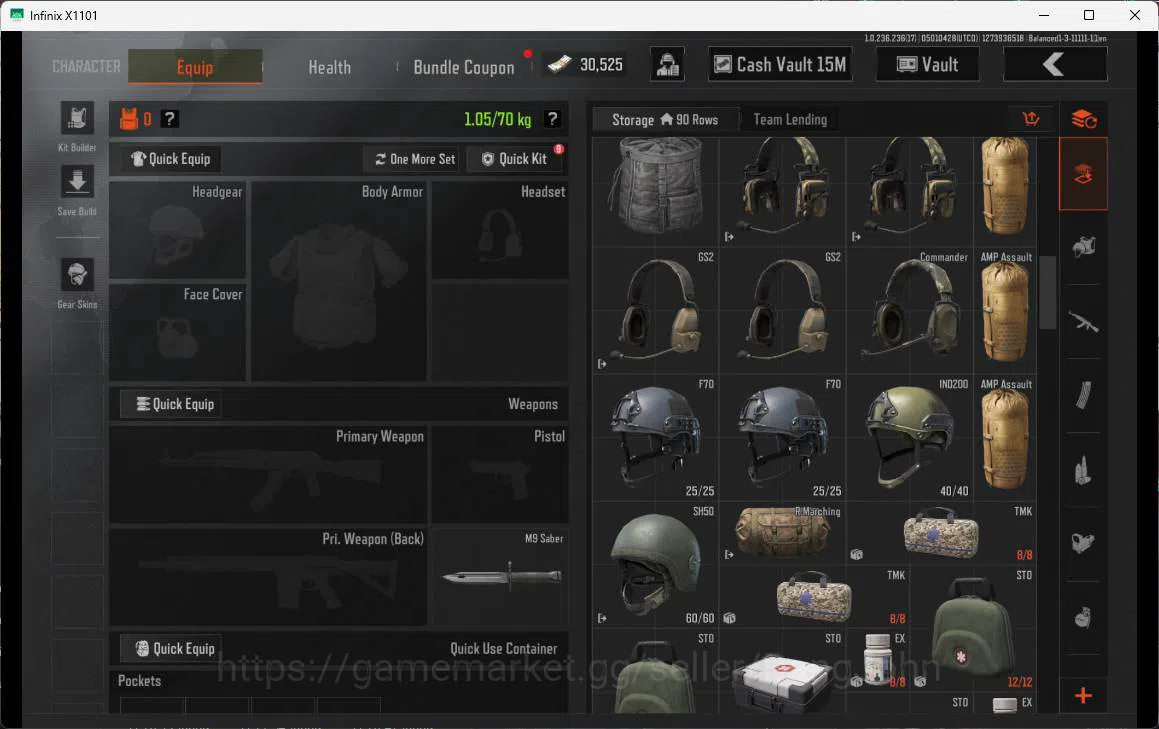The image size is (1159, 729).
Task: Select the Pistol slot
Action: 500,474
